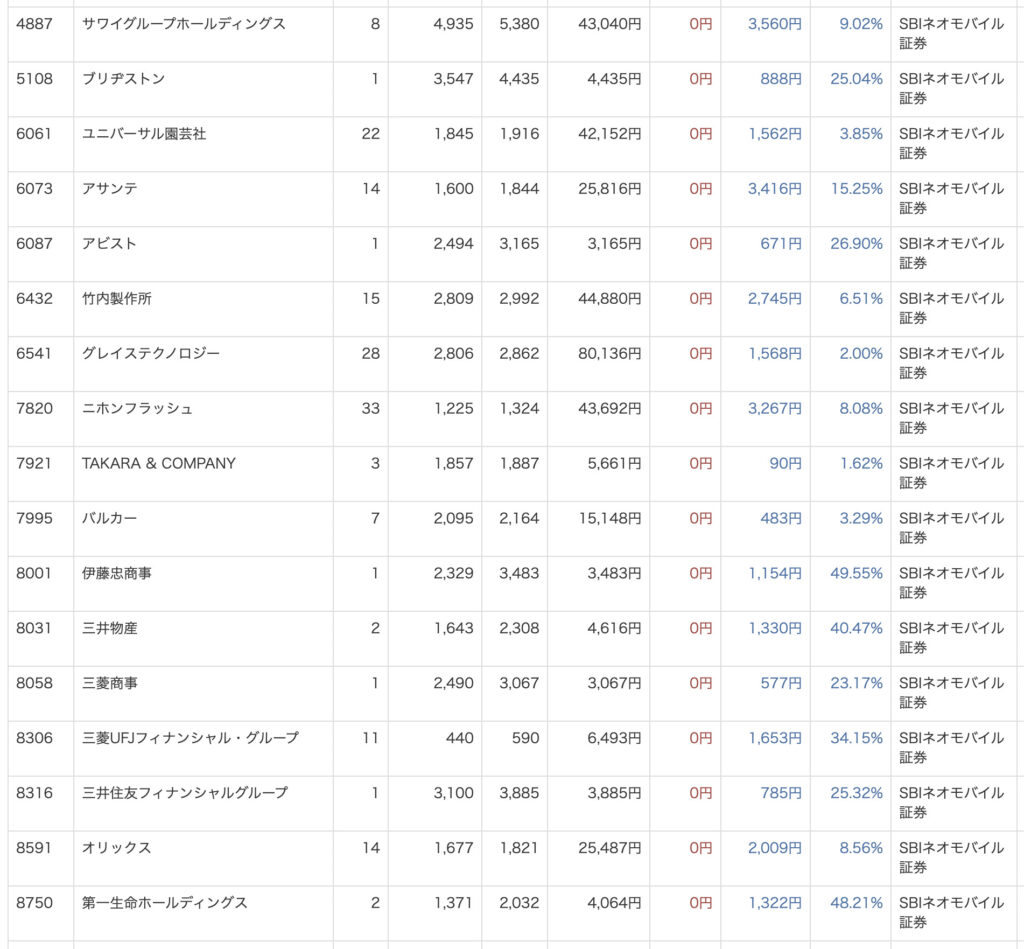
Task: Click stock code 5108
Action: pos(34,79)
